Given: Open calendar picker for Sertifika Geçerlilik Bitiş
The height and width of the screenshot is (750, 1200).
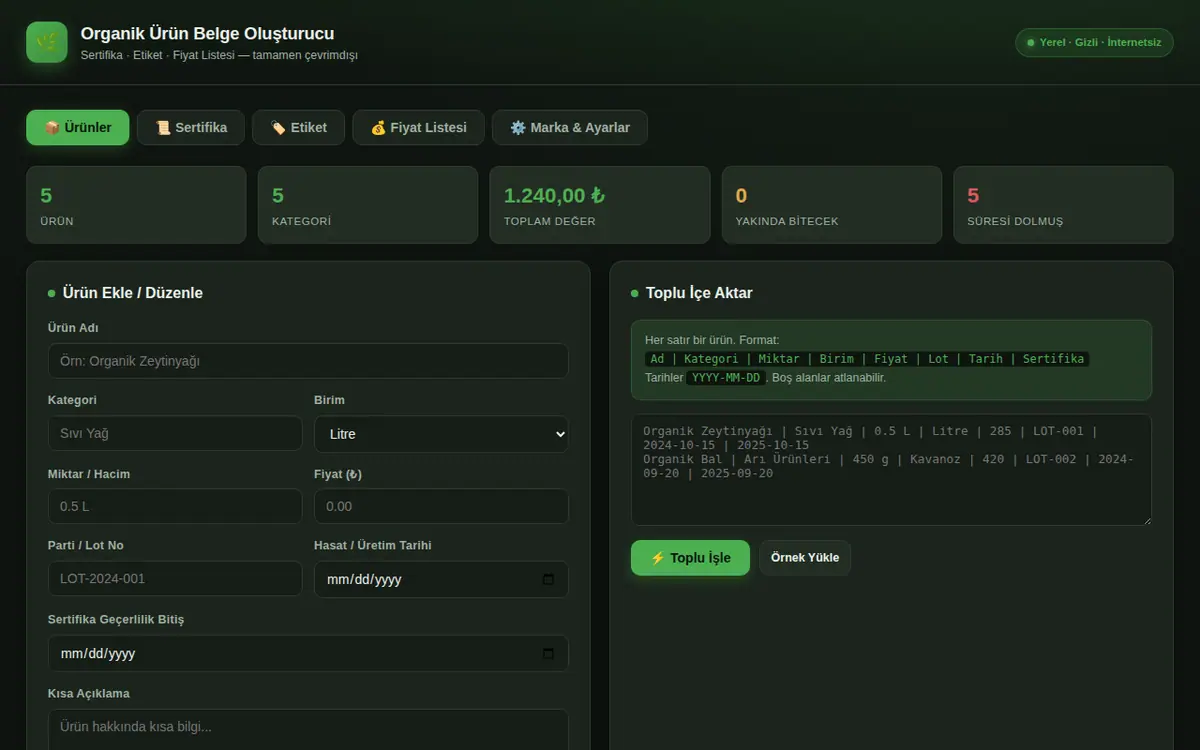Looking at the screenshot, I should tap(548, 653).
